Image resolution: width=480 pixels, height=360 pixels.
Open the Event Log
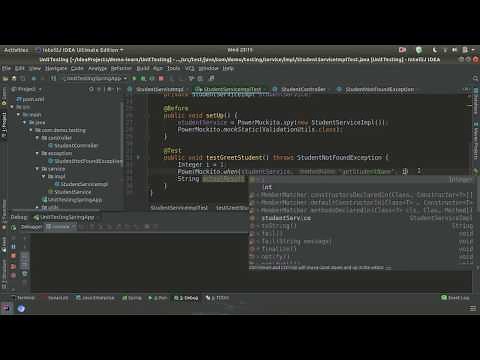455,298
